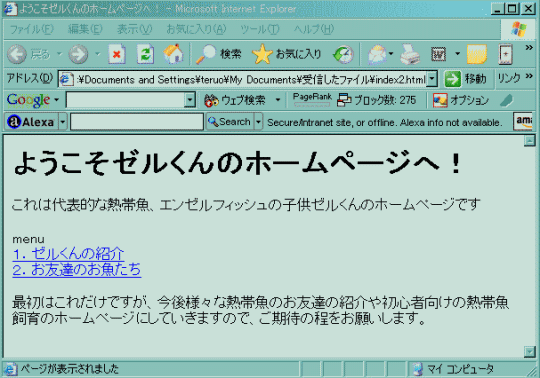The height and width of the screenshot is (378, 540).
Task: Click the ウェブ検索 binoculars button
Action: tap(235, 100)
